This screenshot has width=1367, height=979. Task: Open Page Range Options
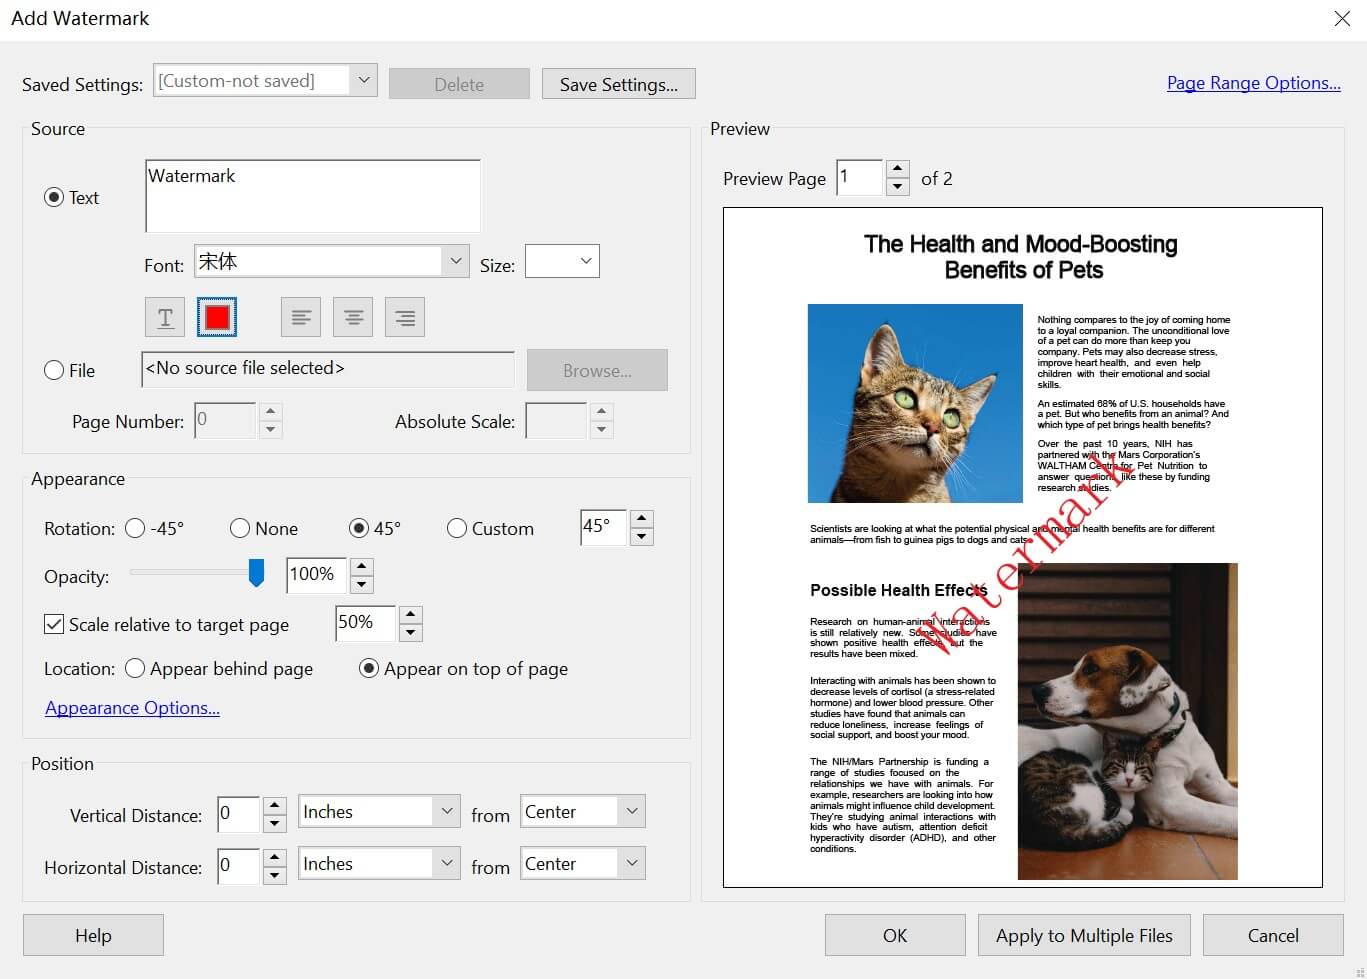pos(1253,83)
